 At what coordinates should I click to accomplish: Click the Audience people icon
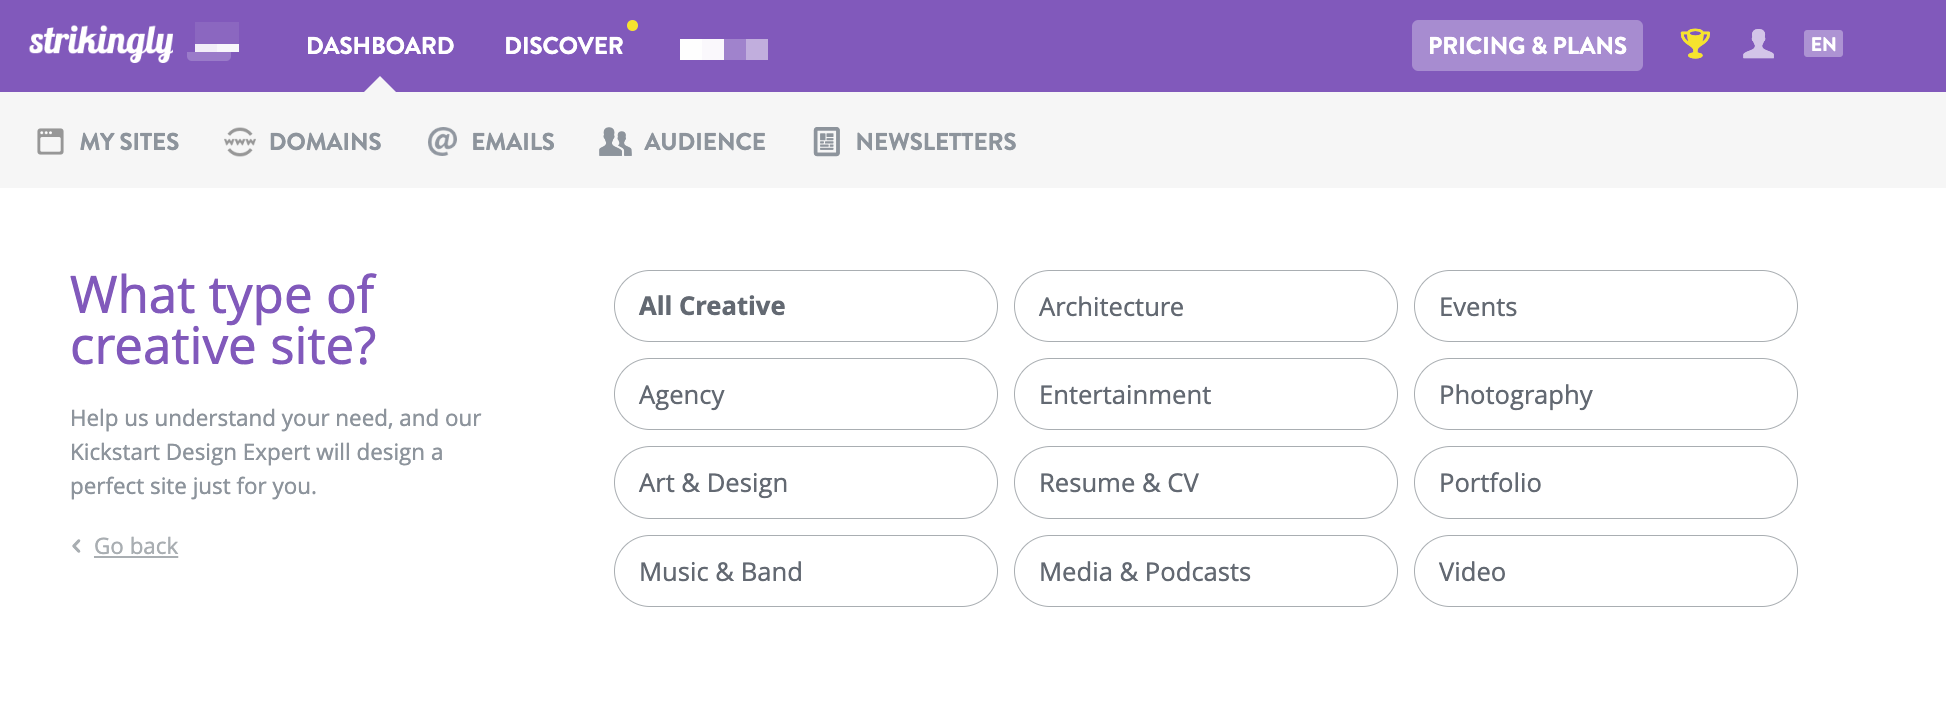[x=615, y=142]
